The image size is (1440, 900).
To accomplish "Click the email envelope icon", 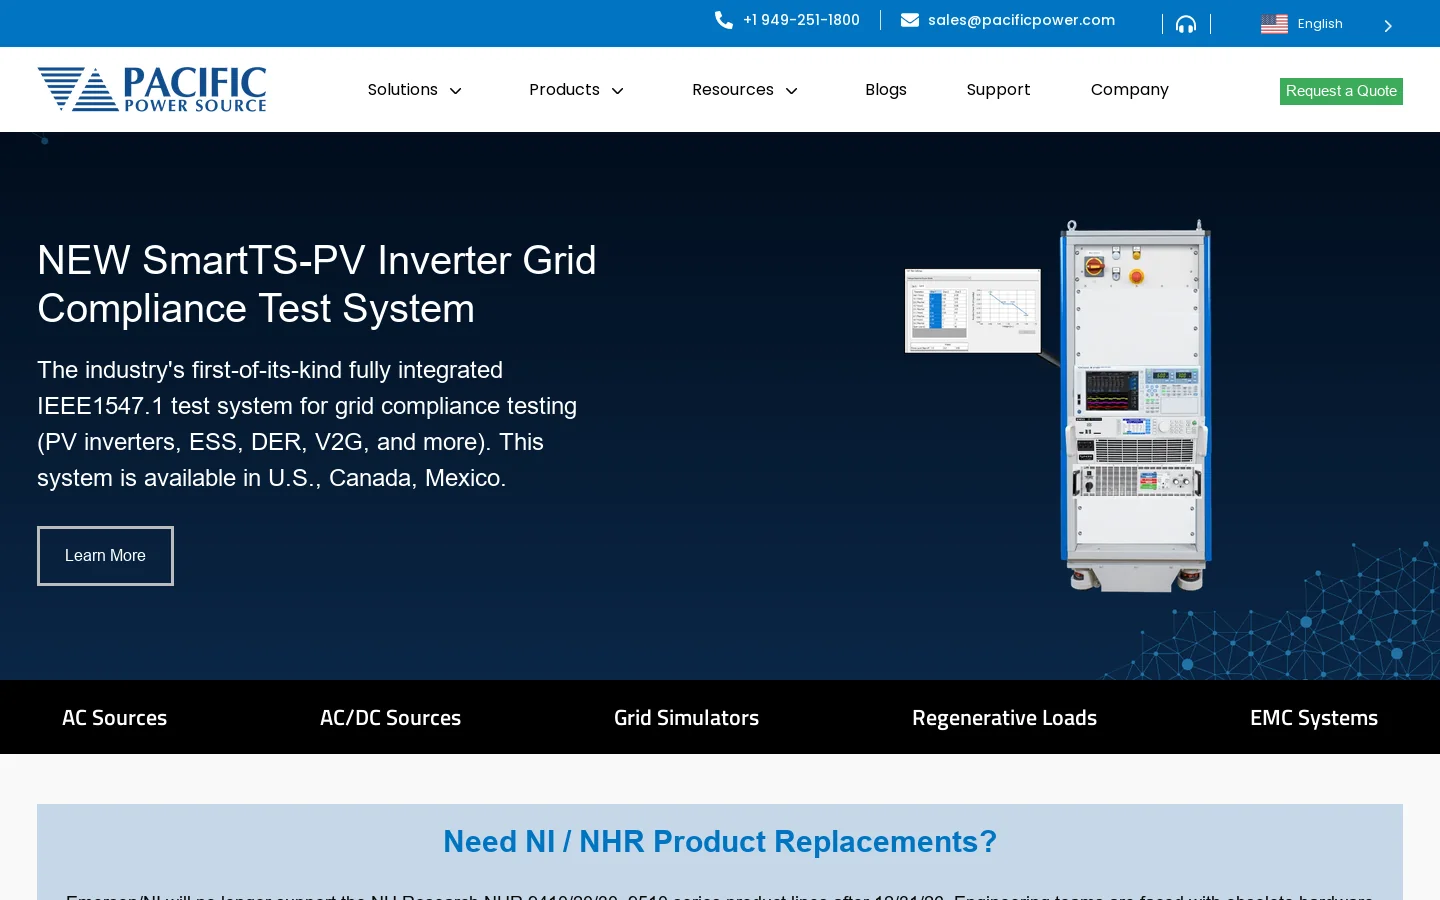I will (x=910, y=20).
